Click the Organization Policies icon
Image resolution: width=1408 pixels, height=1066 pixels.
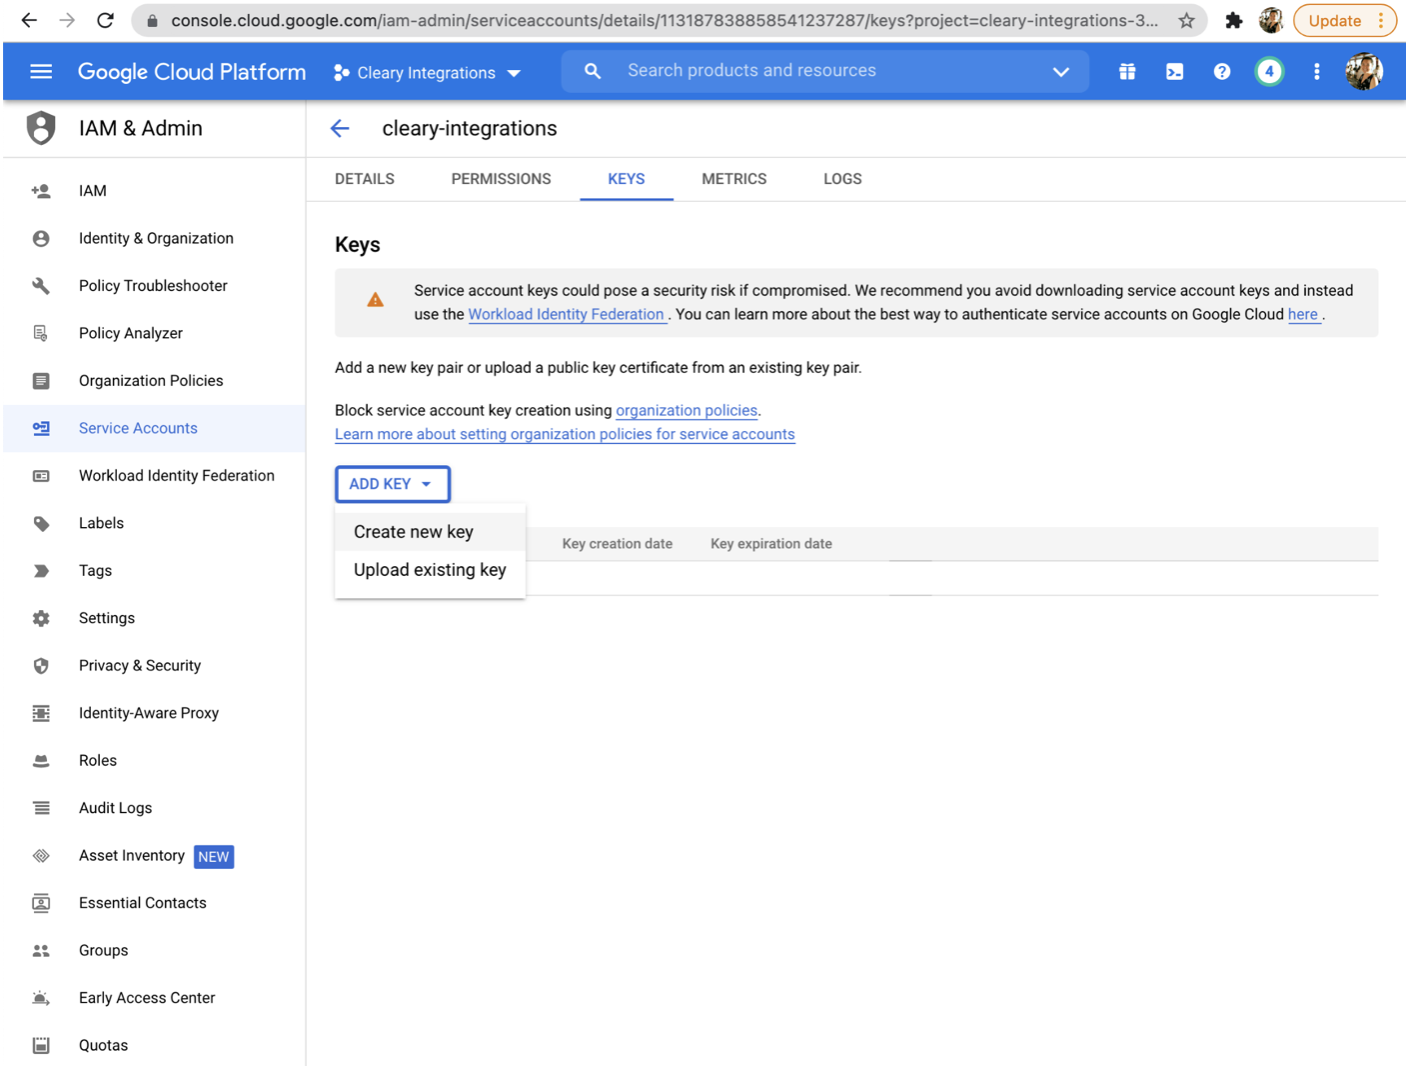click(x=41, y=381)
